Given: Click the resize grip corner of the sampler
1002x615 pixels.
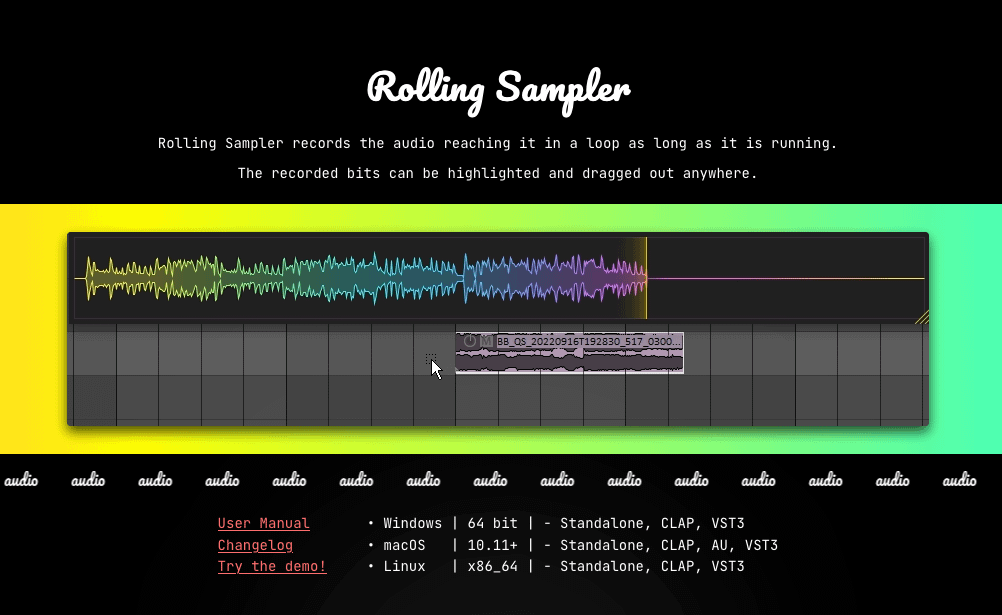Looking at the screenshot, I should 921,316.
